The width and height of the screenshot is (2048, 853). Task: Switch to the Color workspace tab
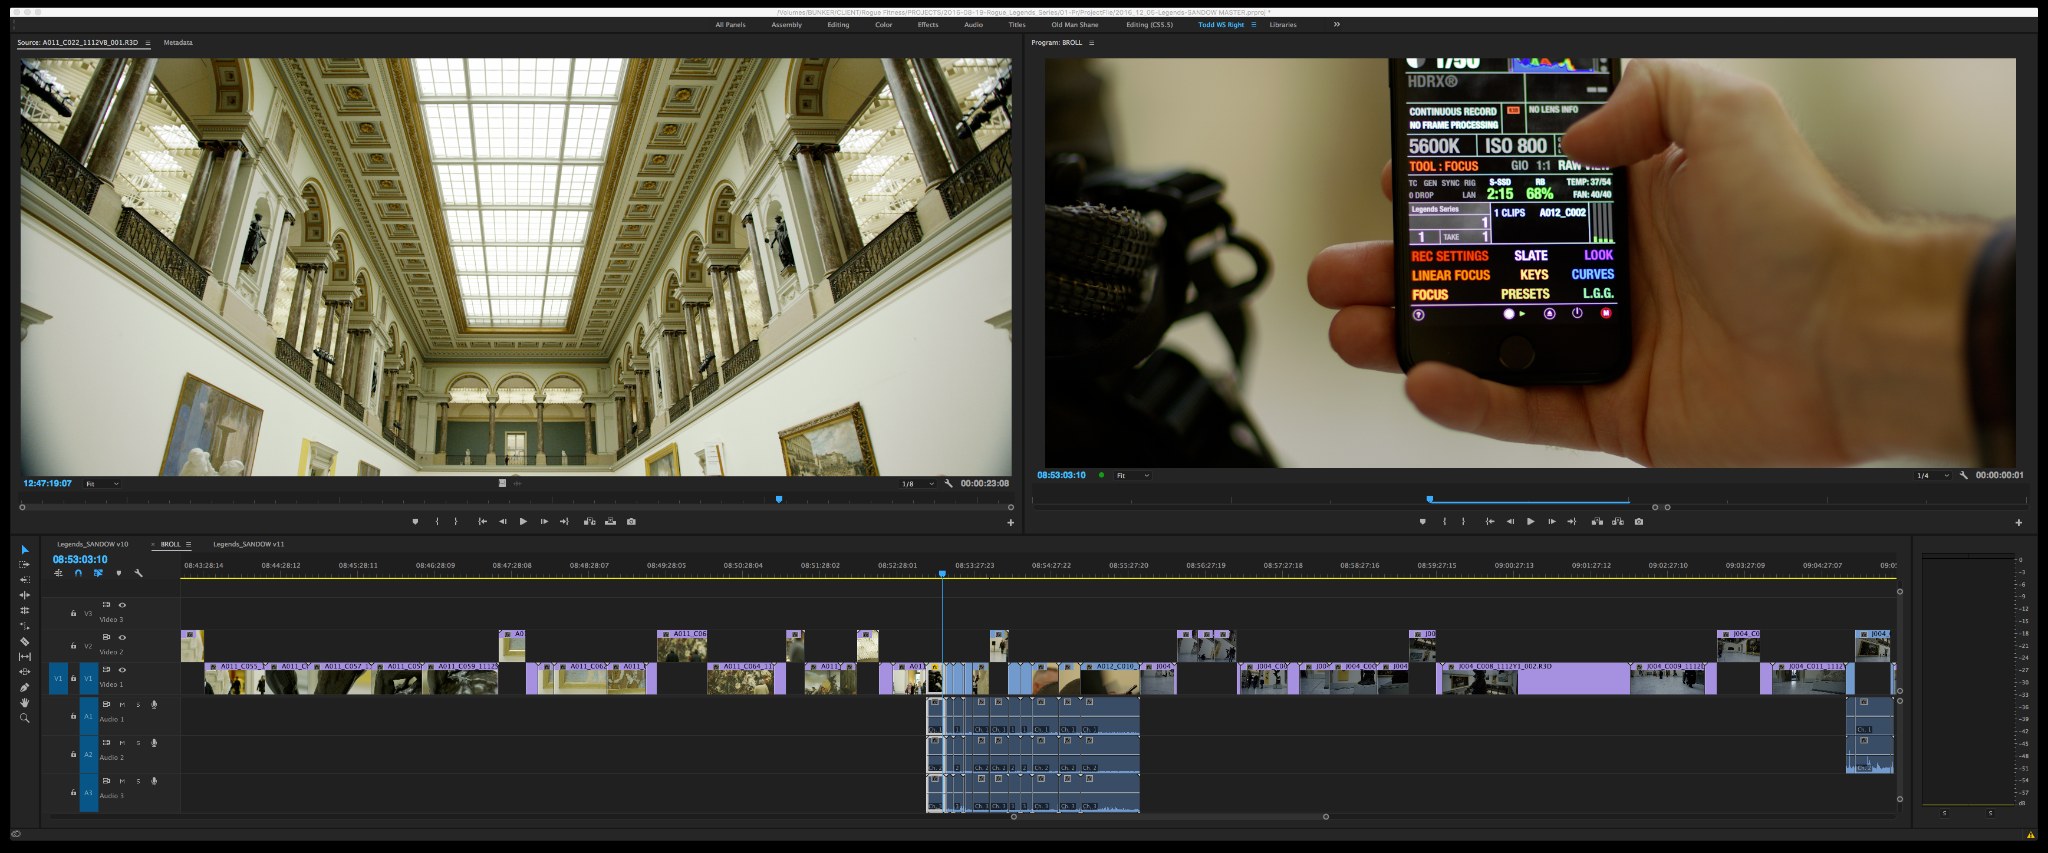tap(883, 24)
